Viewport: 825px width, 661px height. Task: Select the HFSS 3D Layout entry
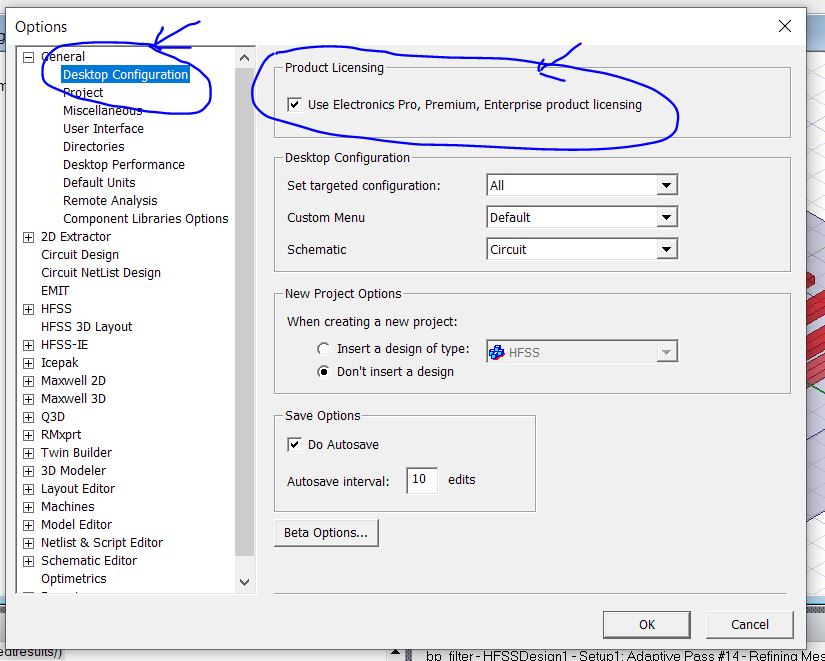pyautogui.click(x=87, y=327)
